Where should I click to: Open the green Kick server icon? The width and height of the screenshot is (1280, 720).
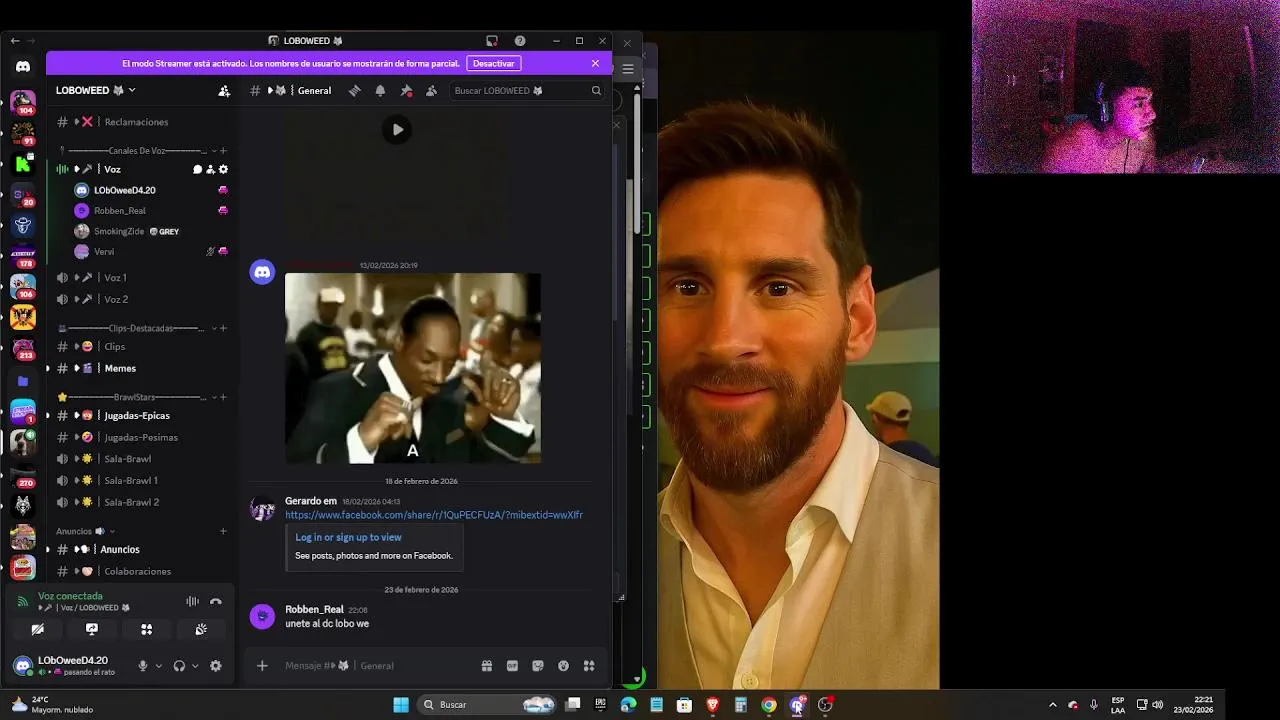point(23,164)
